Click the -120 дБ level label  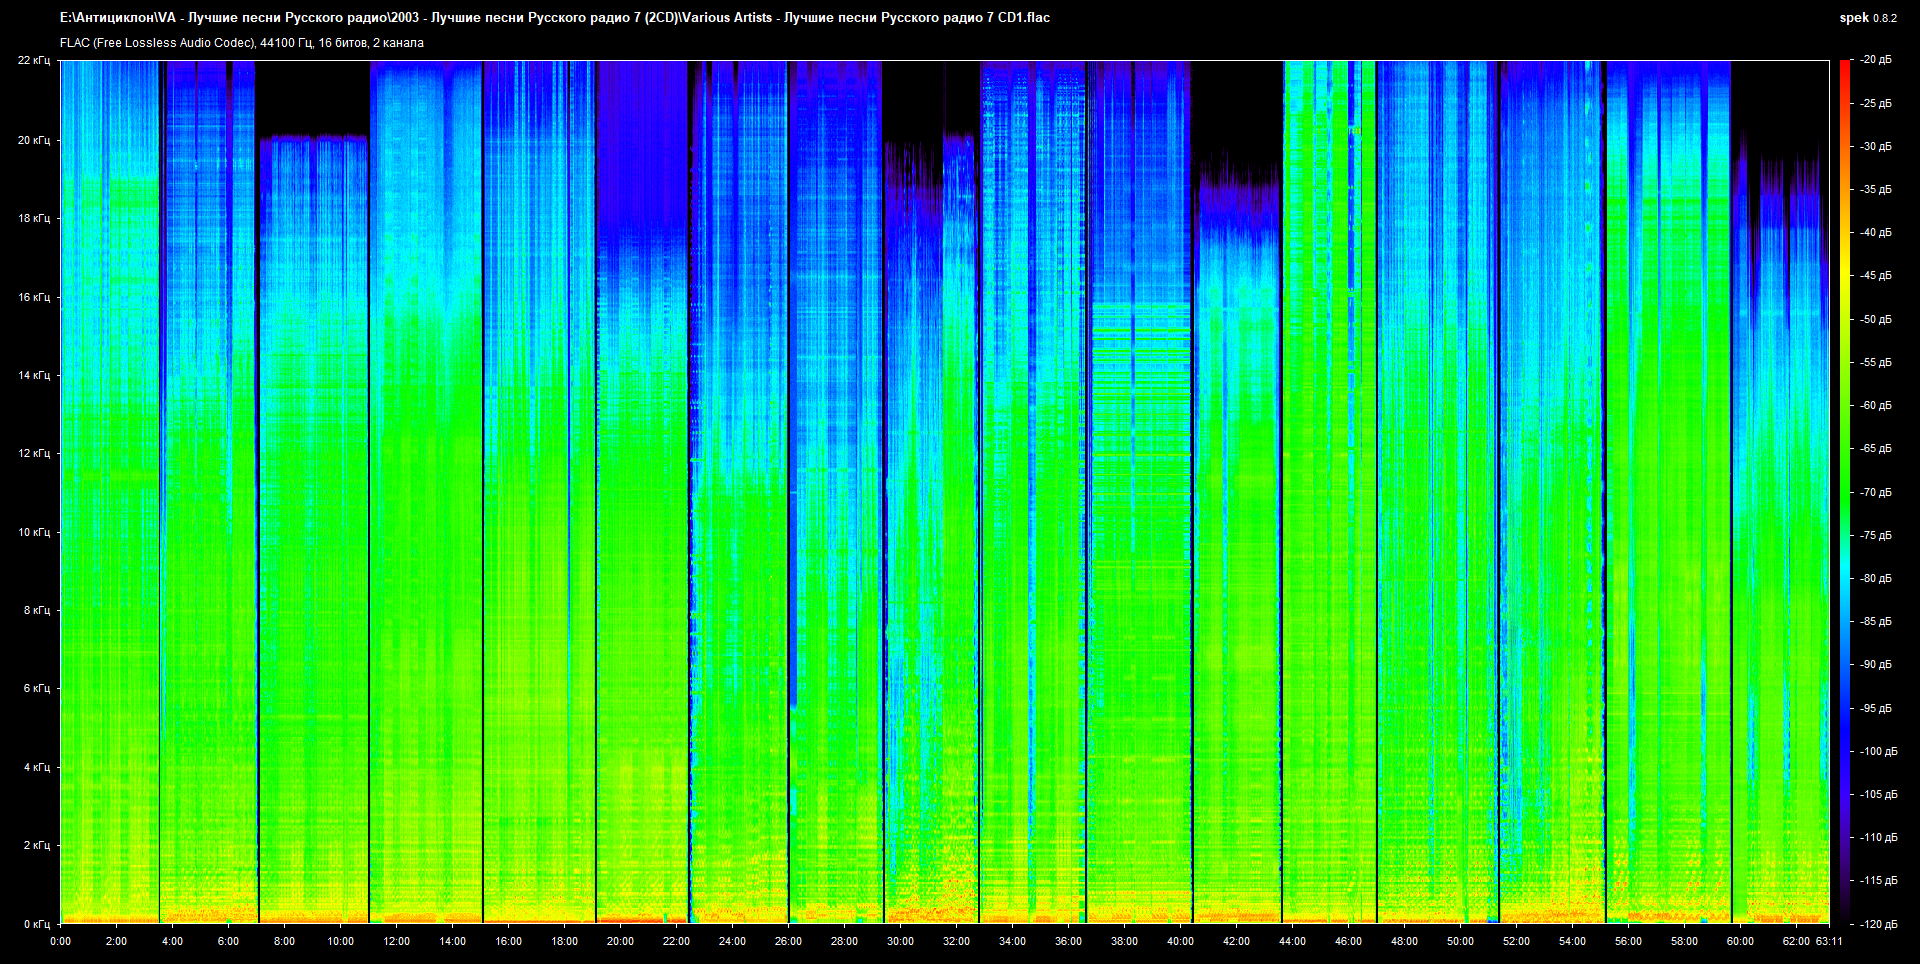coord(1877,924)
